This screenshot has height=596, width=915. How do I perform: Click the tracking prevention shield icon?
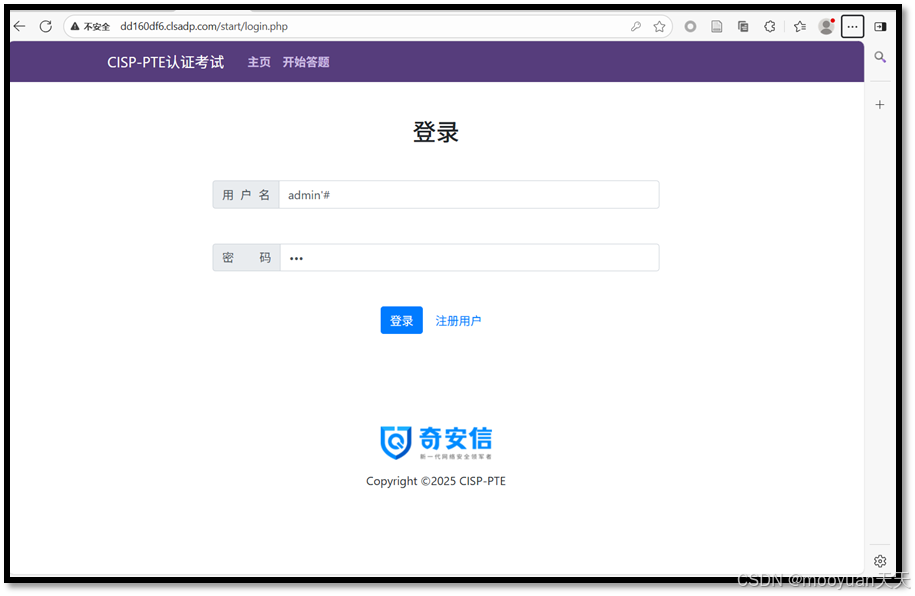click(x=690, y=26)
